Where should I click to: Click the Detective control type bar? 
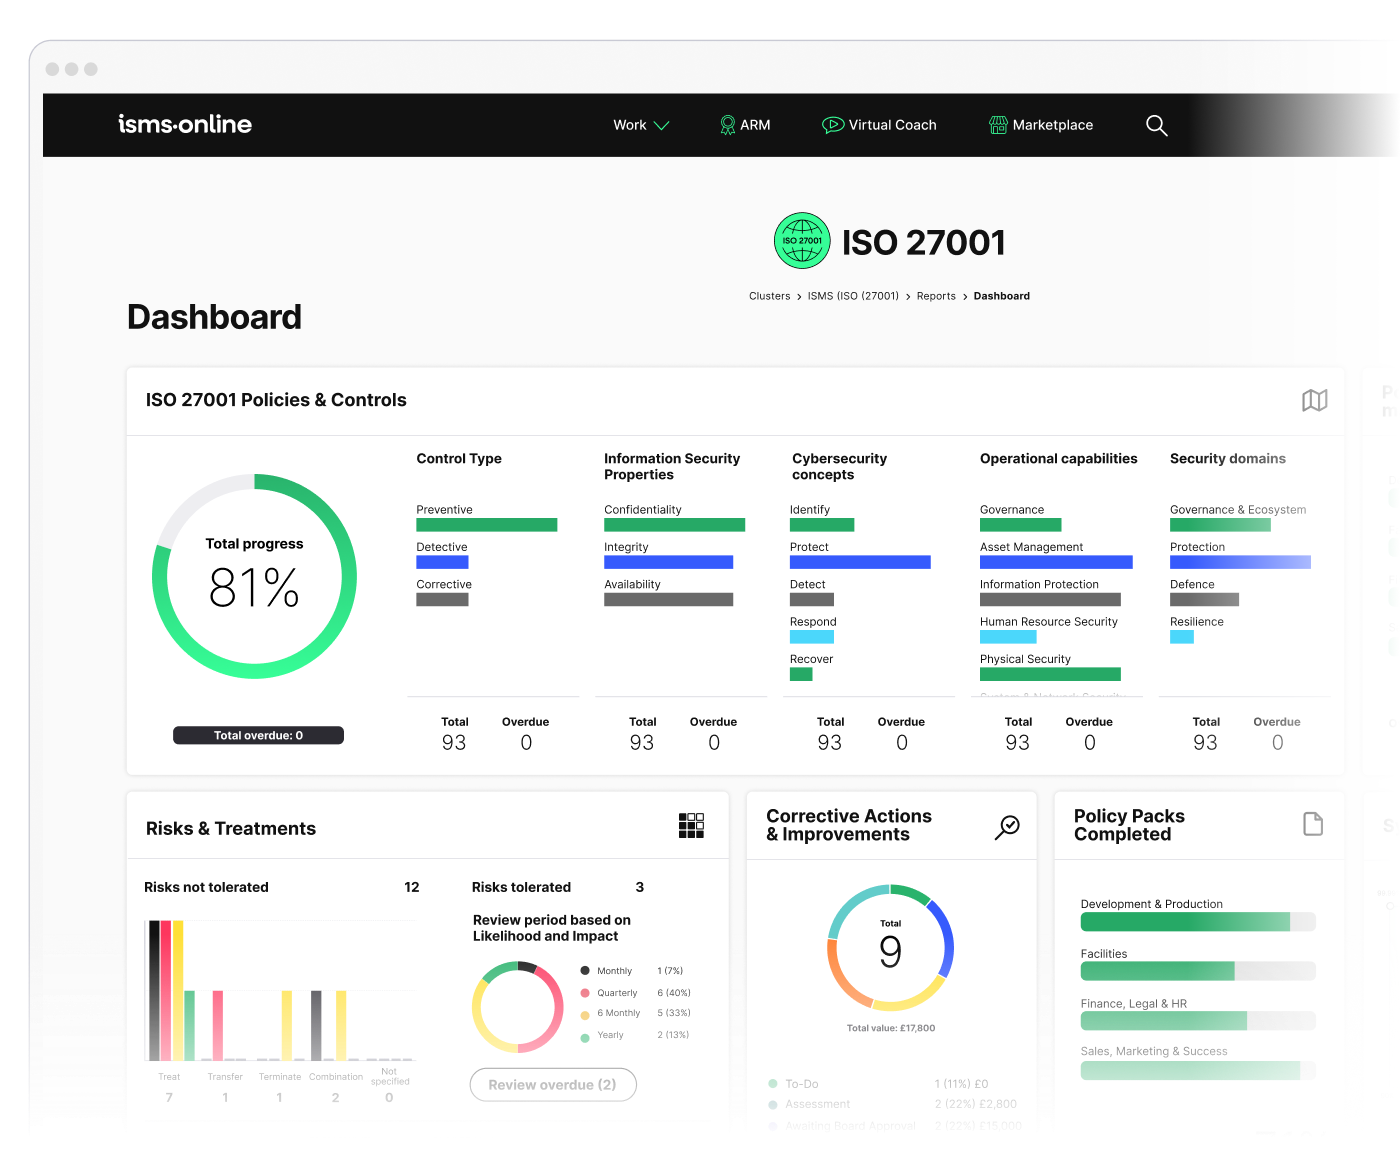coord(442,562)
